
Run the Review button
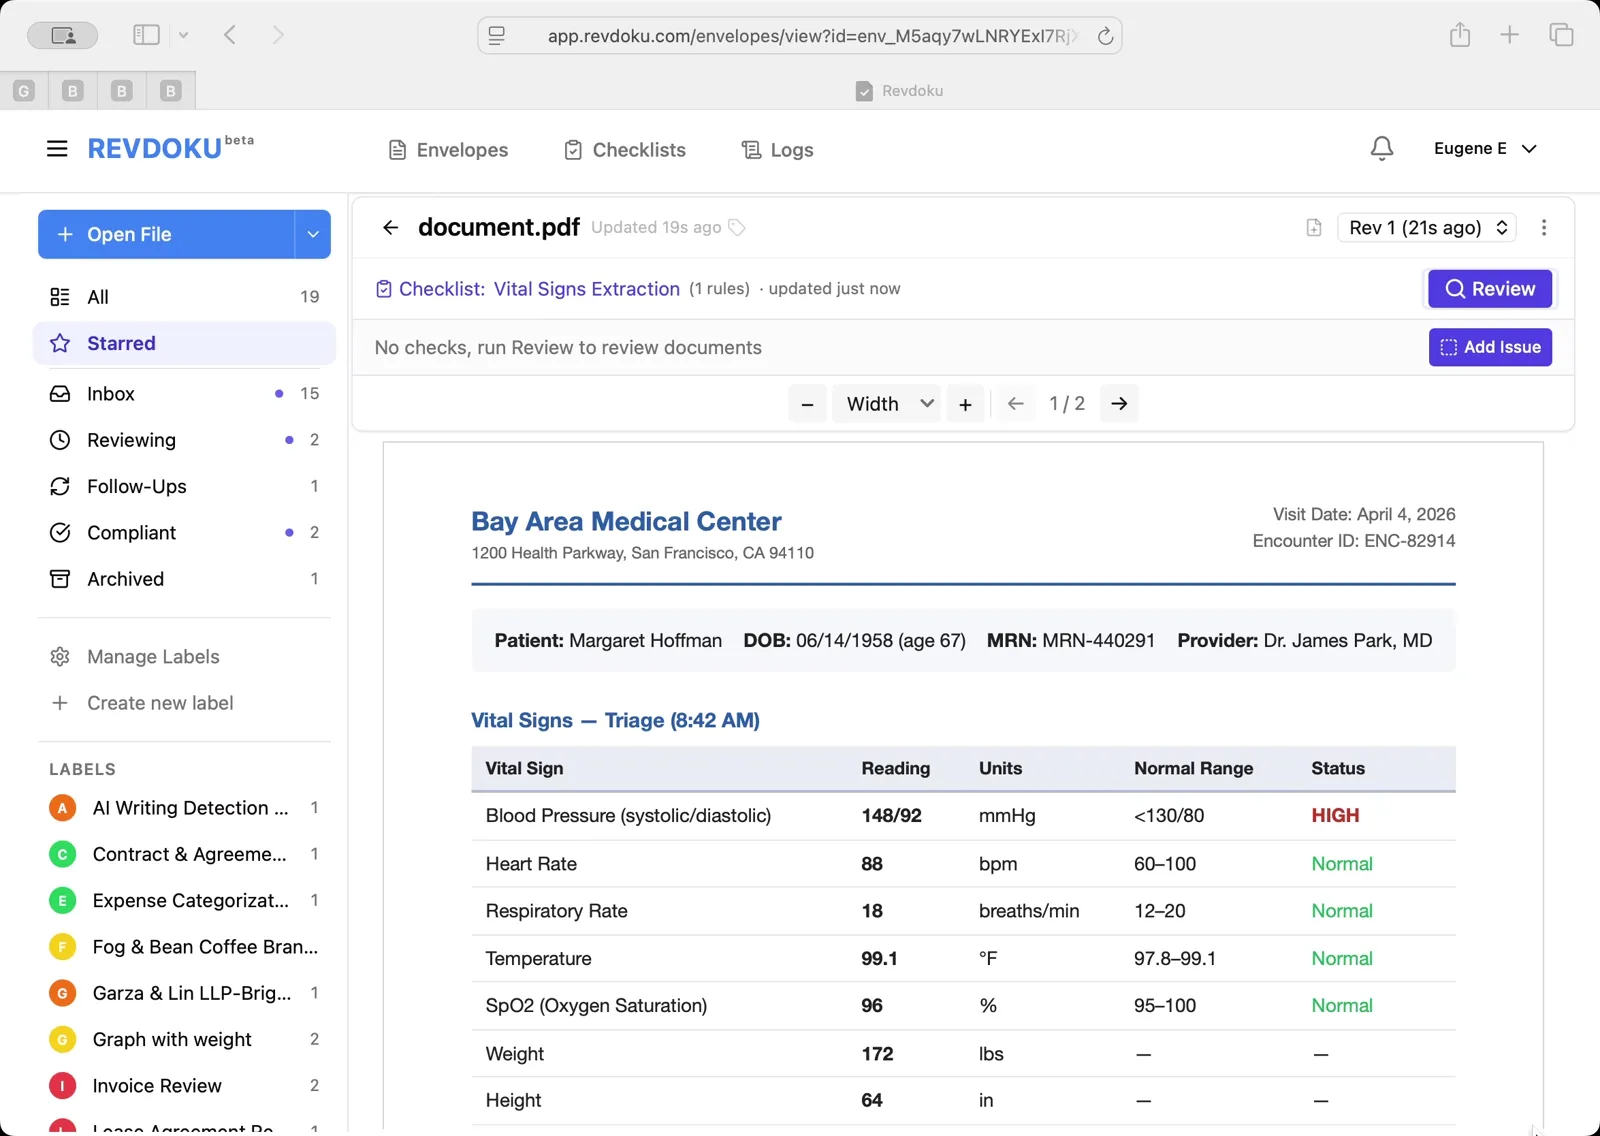1489,289
